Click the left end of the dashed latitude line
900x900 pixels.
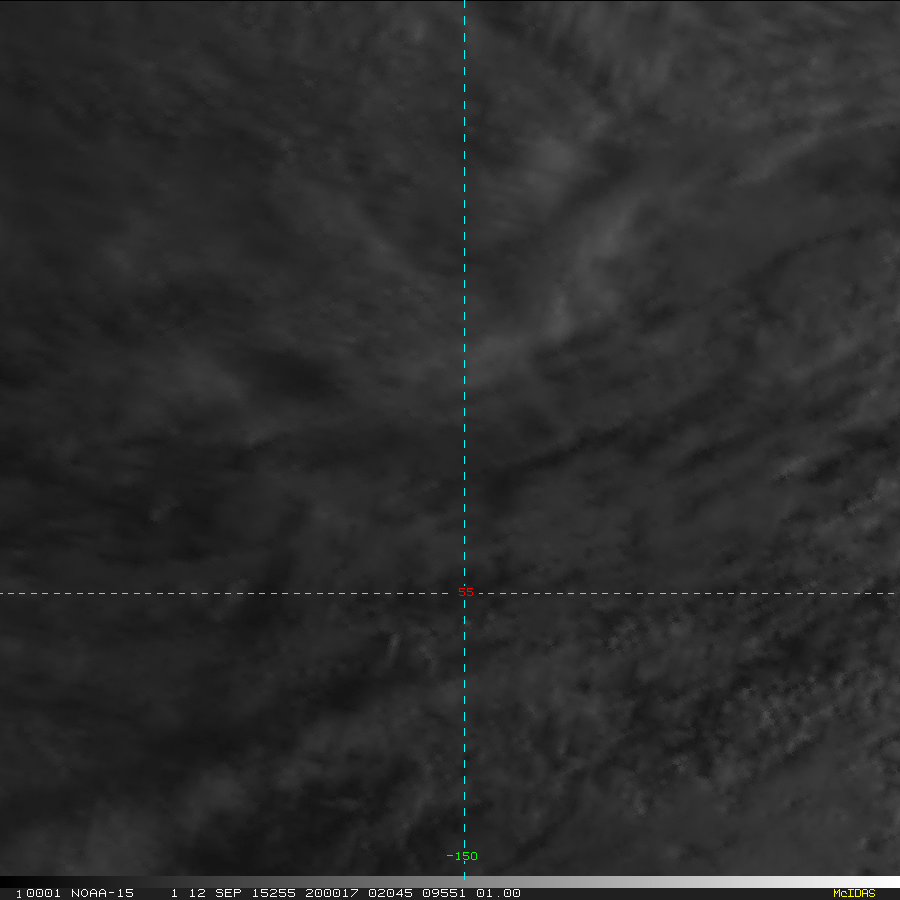coord(4,593)
